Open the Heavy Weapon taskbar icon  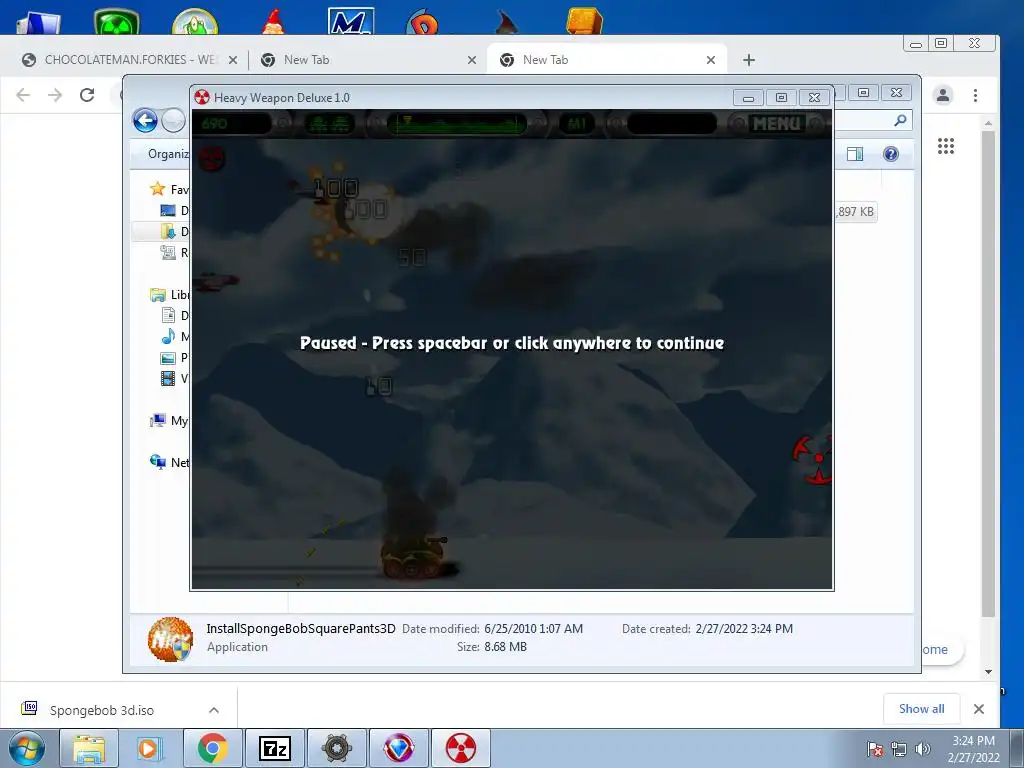point(461,748)
